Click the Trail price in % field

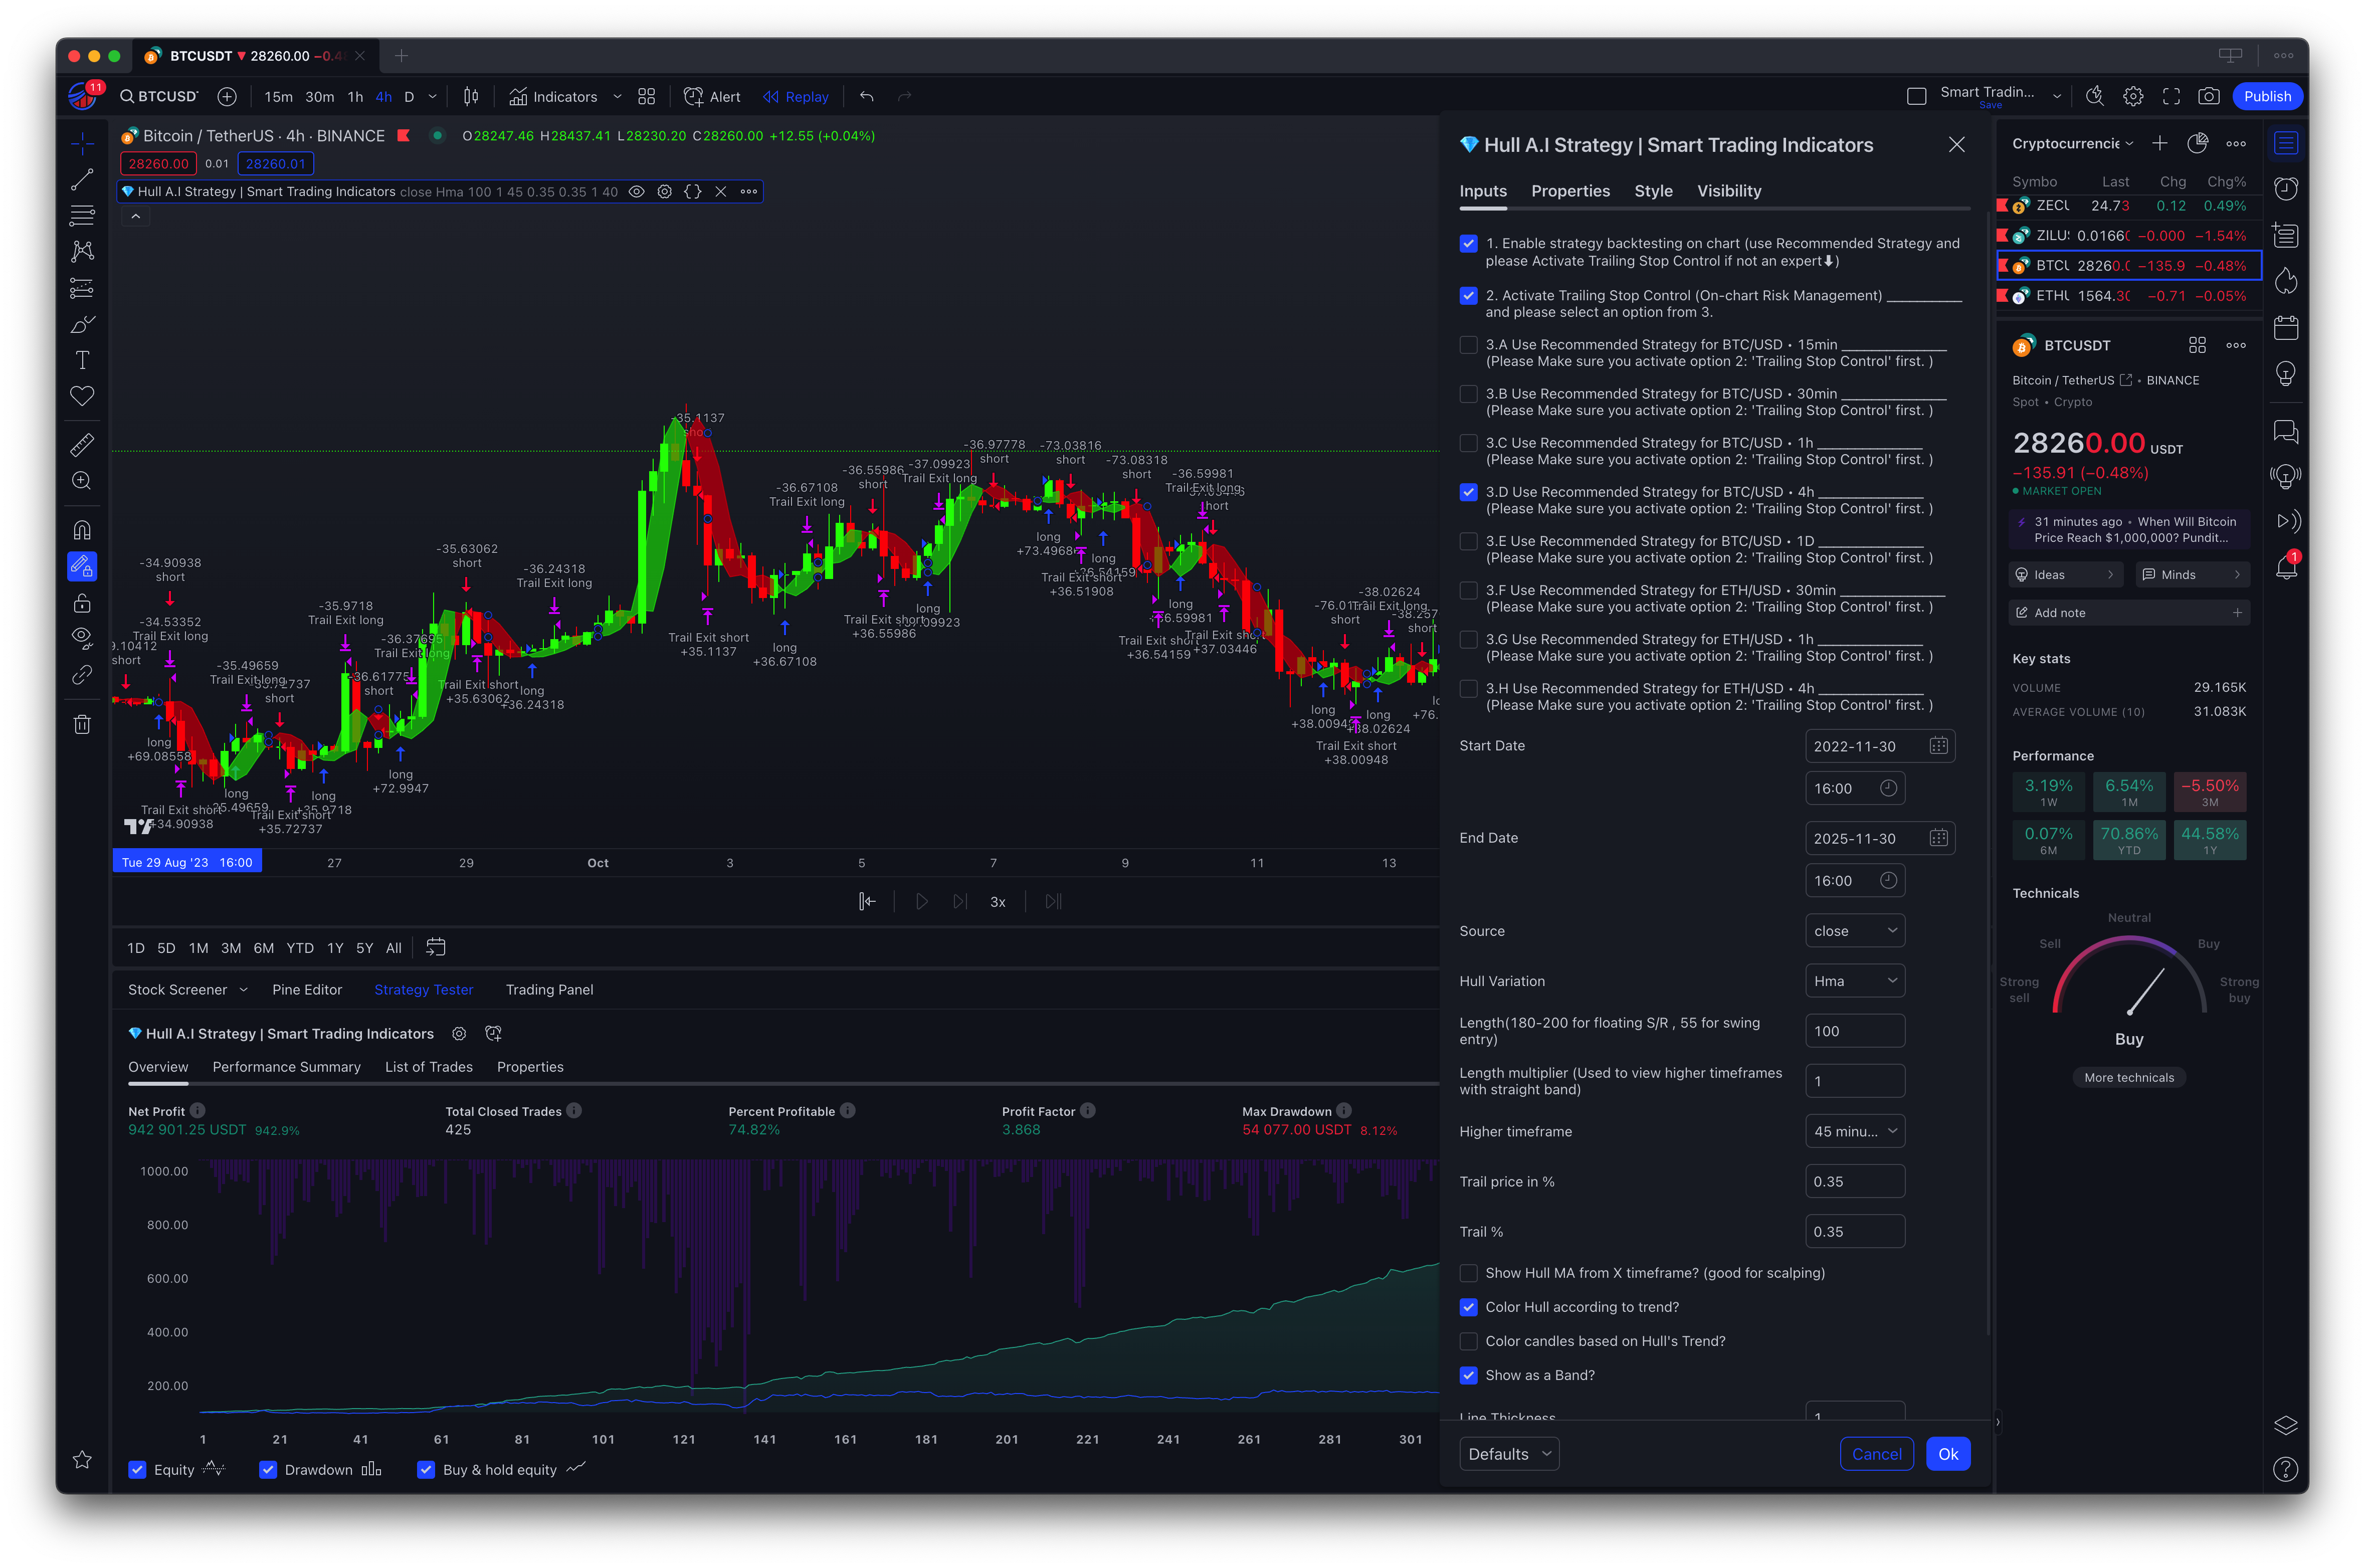(x=1854, y=1181)
